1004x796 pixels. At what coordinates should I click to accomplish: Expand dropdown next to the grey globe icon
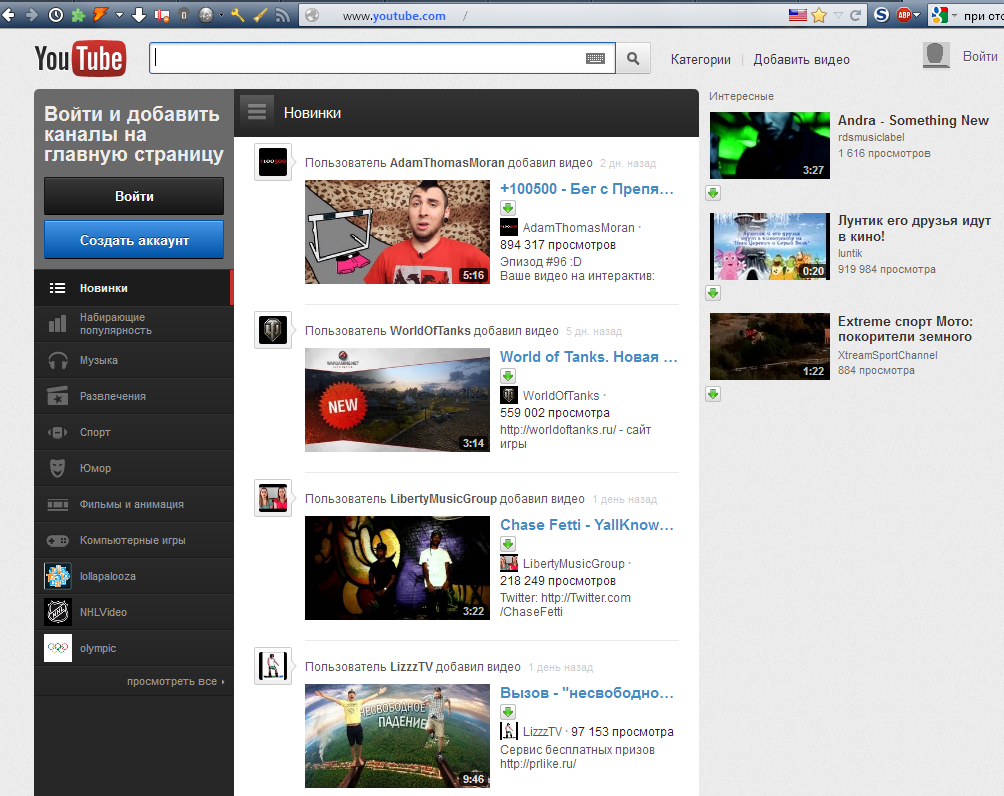pyautogui.click(x=221, y=15)
